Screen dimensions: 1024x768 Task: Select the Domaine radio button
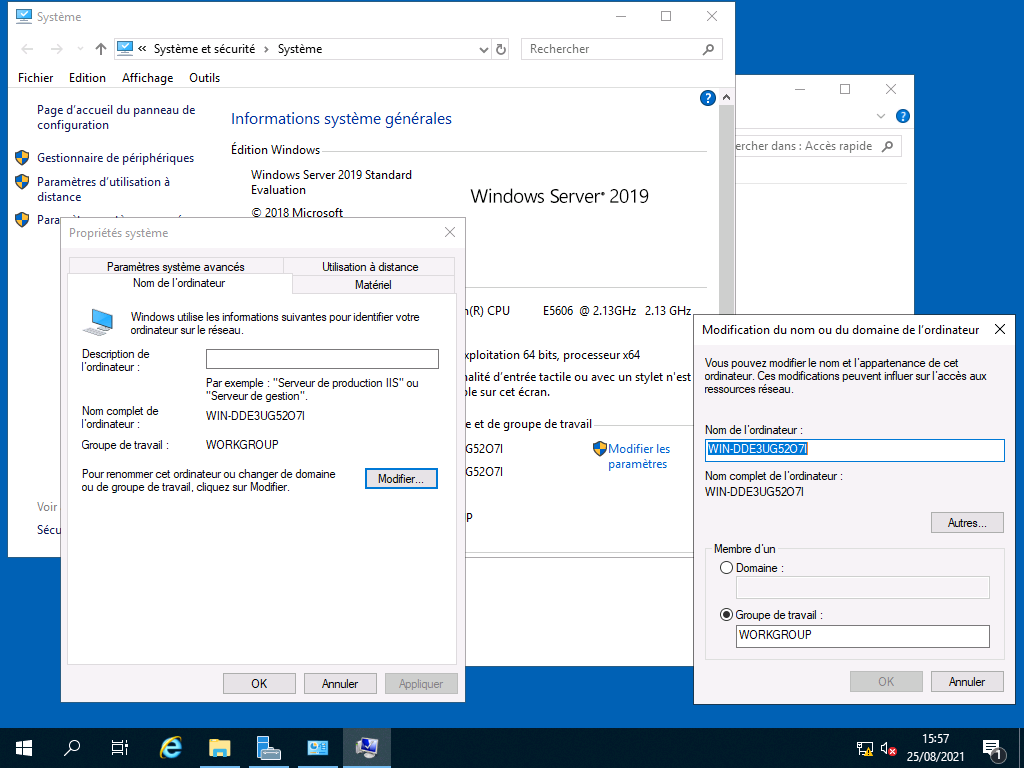(x=726, y=568)
